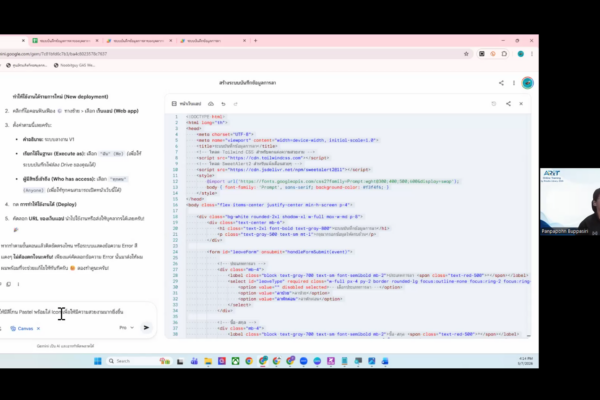This screenshot has width=600, height=400.
Task: Send the prompt with the arrow button
Action: click(146, 328)
